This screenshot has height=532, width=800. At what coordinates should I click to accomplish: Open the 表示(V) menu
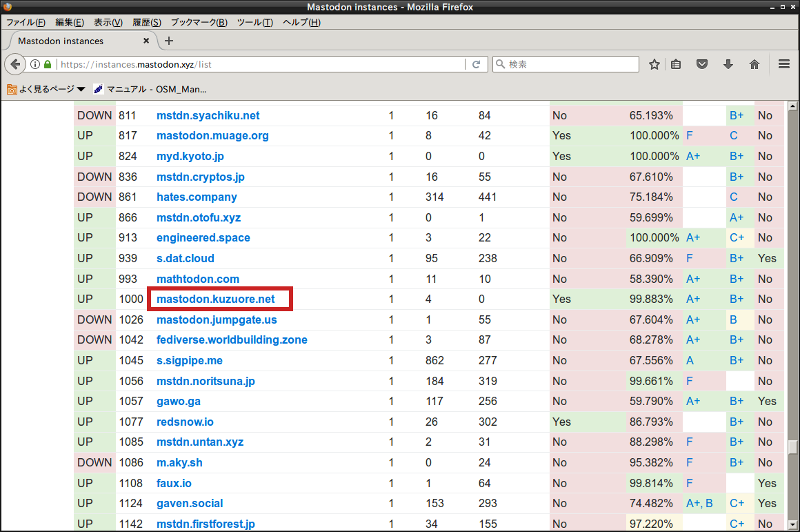click(x=108, y=22)
